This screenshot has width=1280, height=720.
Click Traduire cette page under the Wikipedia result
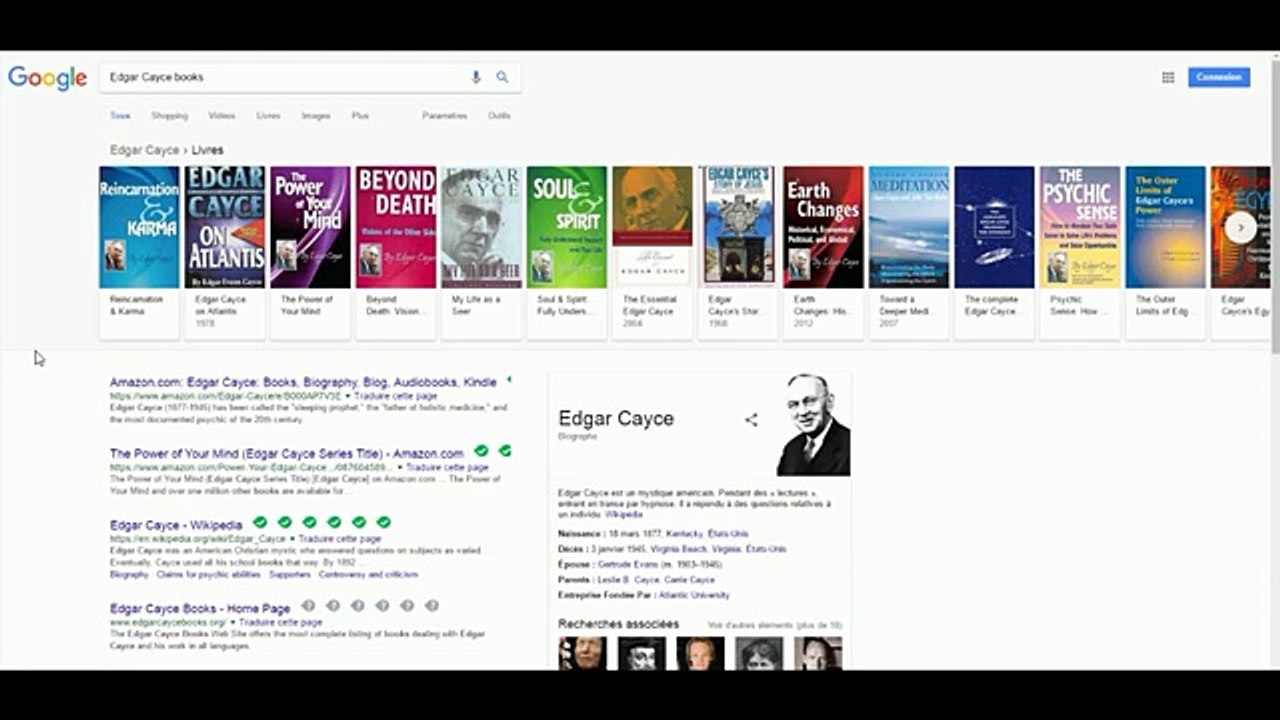(x=340, y=539)
